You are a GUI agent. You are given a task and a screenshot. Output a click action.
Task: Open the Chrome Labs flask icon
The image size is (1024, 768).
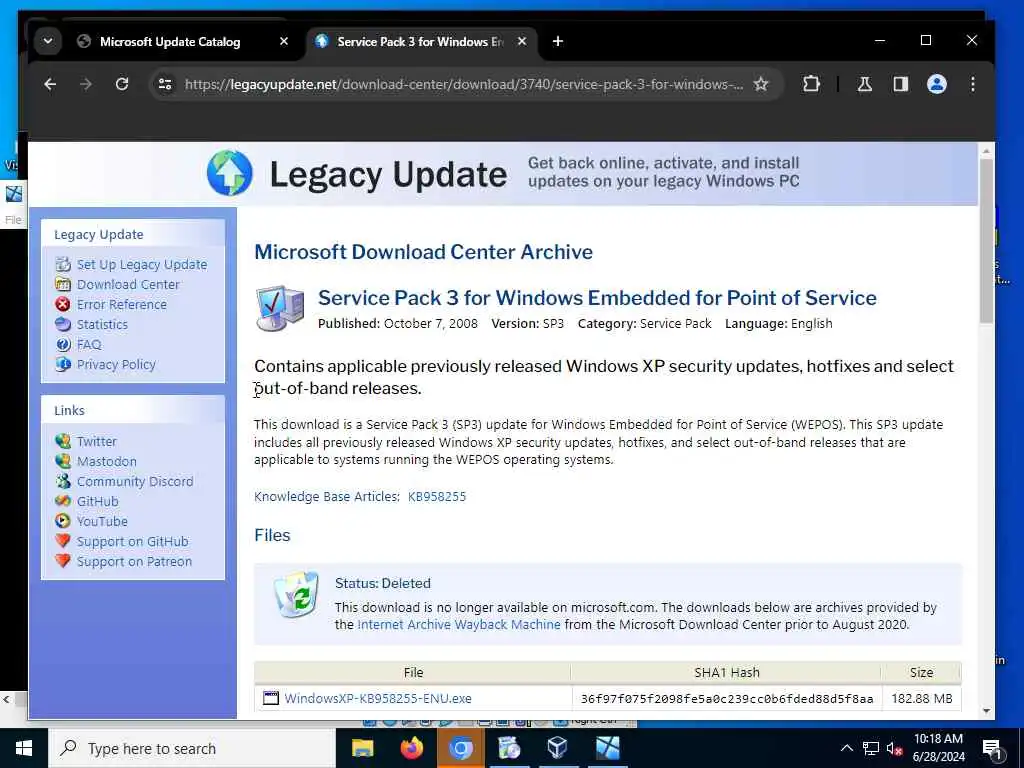pyautogui.click(x=865, y=84)
